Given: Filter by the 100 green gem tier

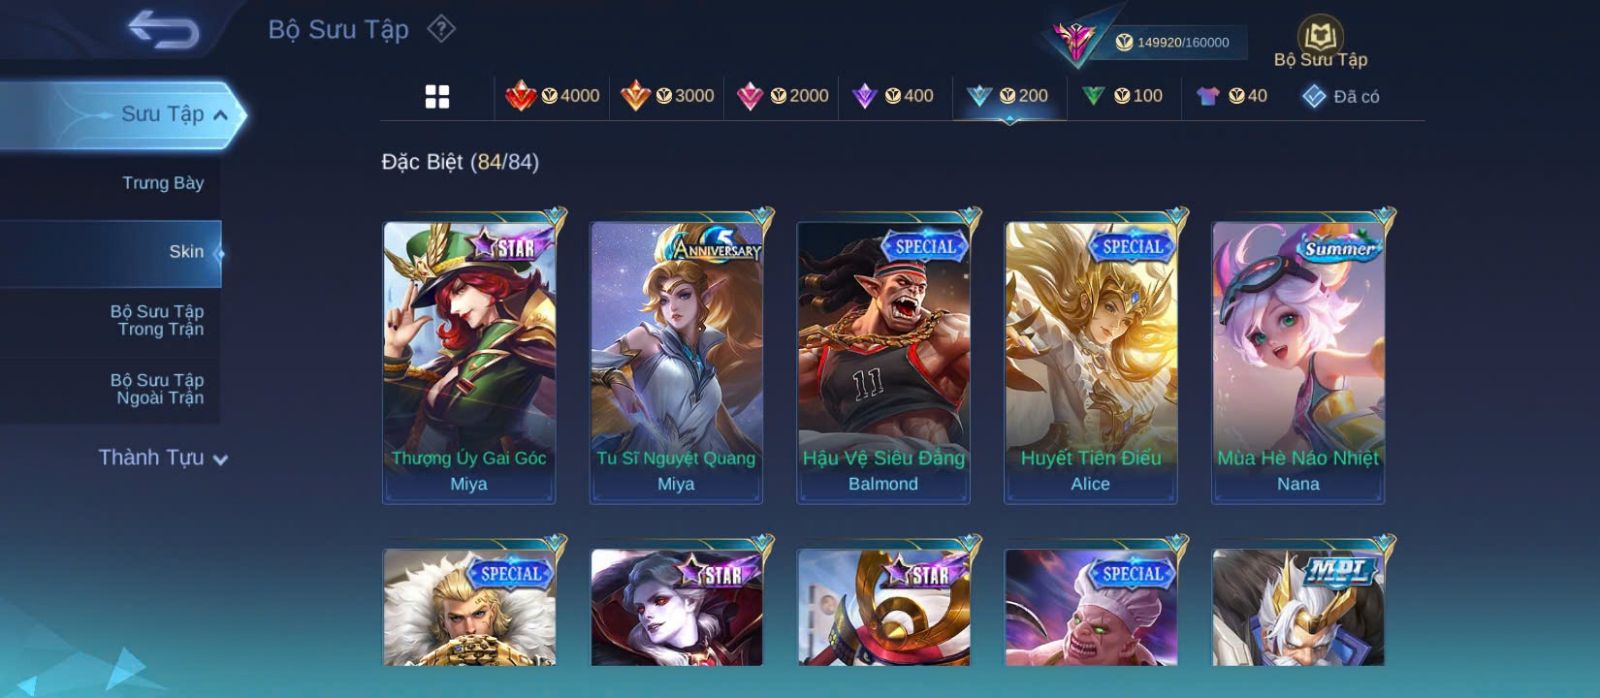Looking at the screenshot, I should pyautogui.click(x=1122, y=96).
